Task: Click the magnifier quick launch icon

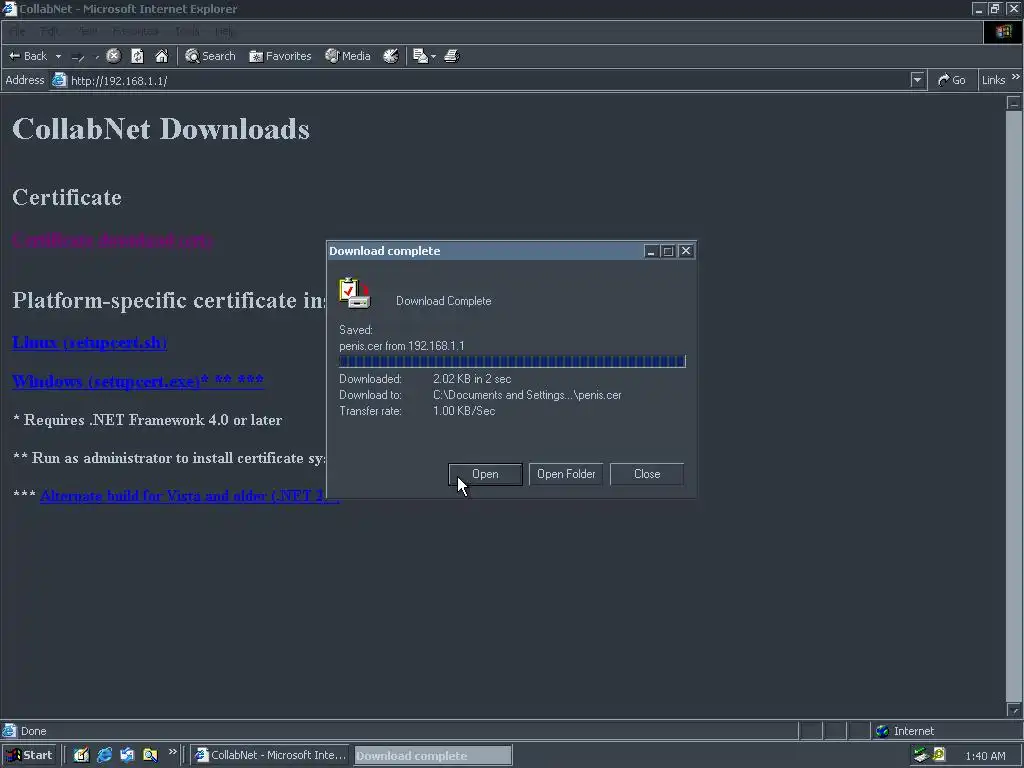Action: click(x=150, y=756)
